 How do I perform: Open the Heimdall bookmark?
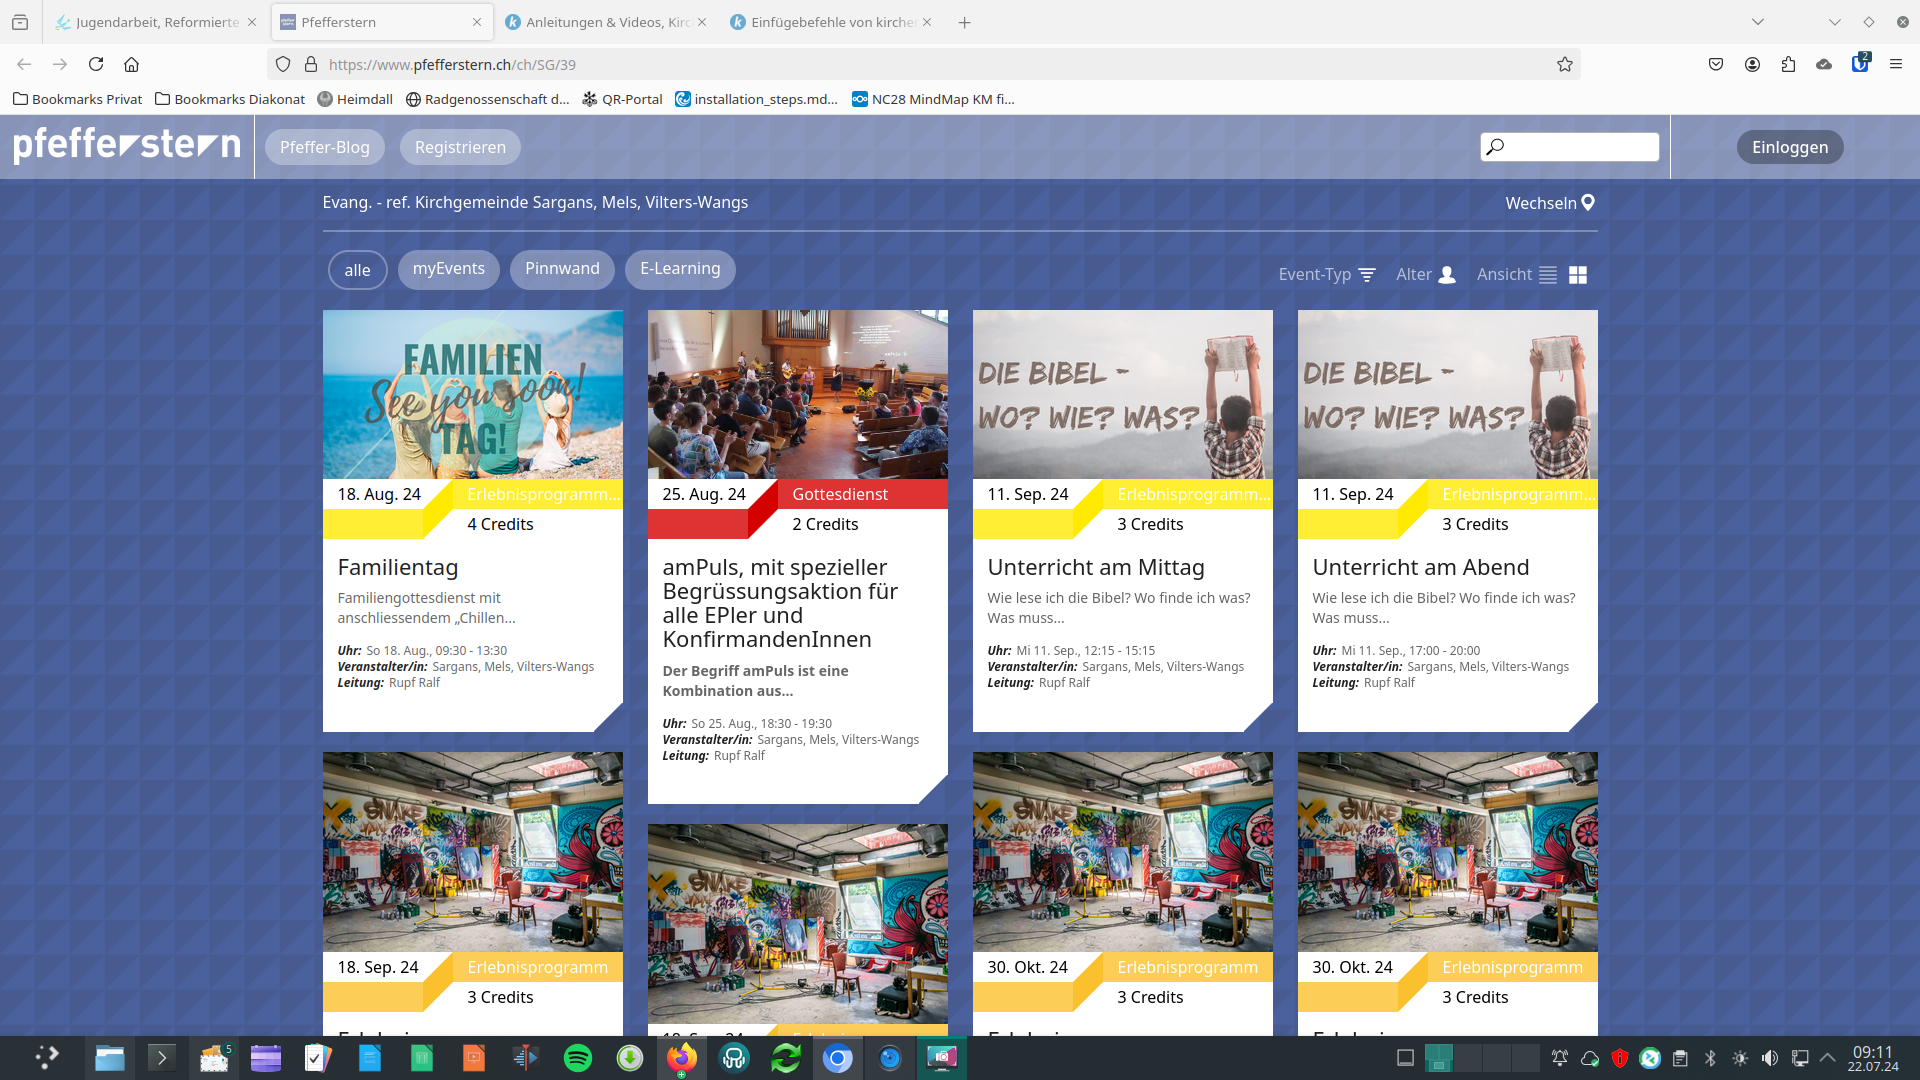coord(355,99)
